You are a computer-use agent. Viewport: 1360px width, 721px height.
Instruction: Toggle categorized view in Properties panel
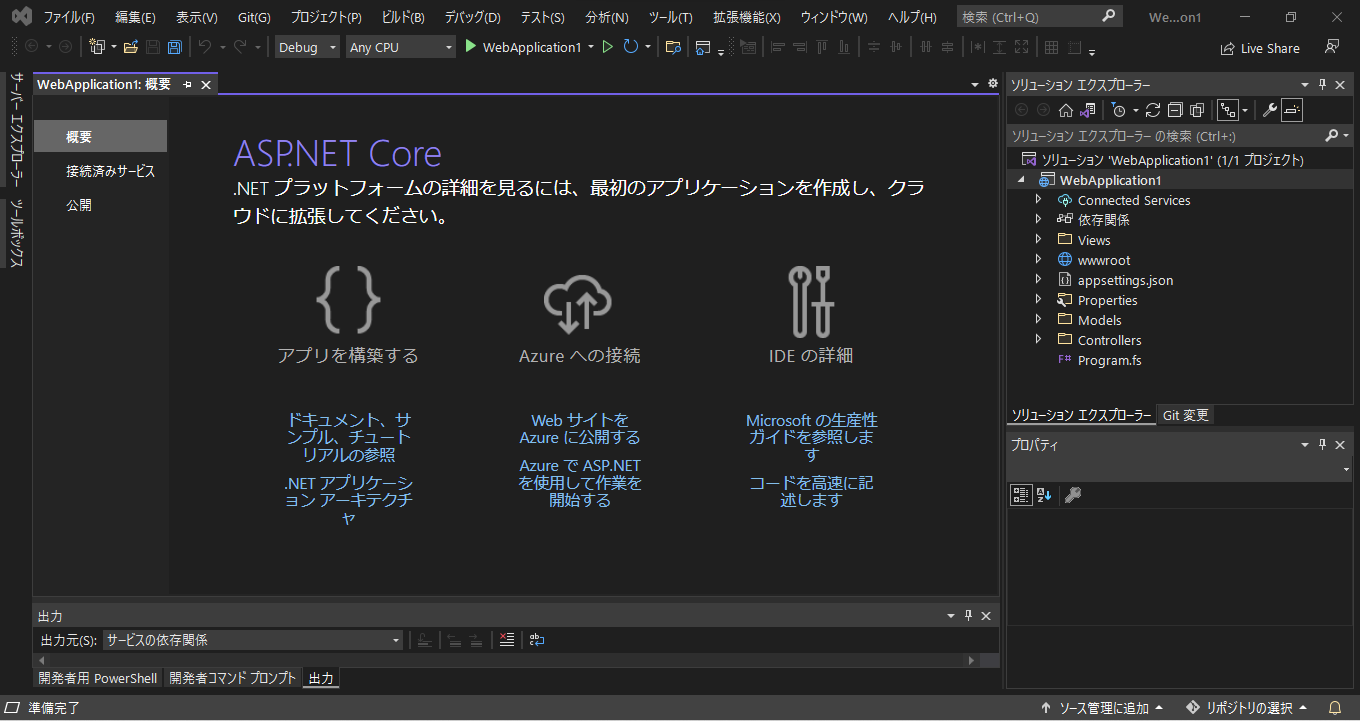point(1021,495)
